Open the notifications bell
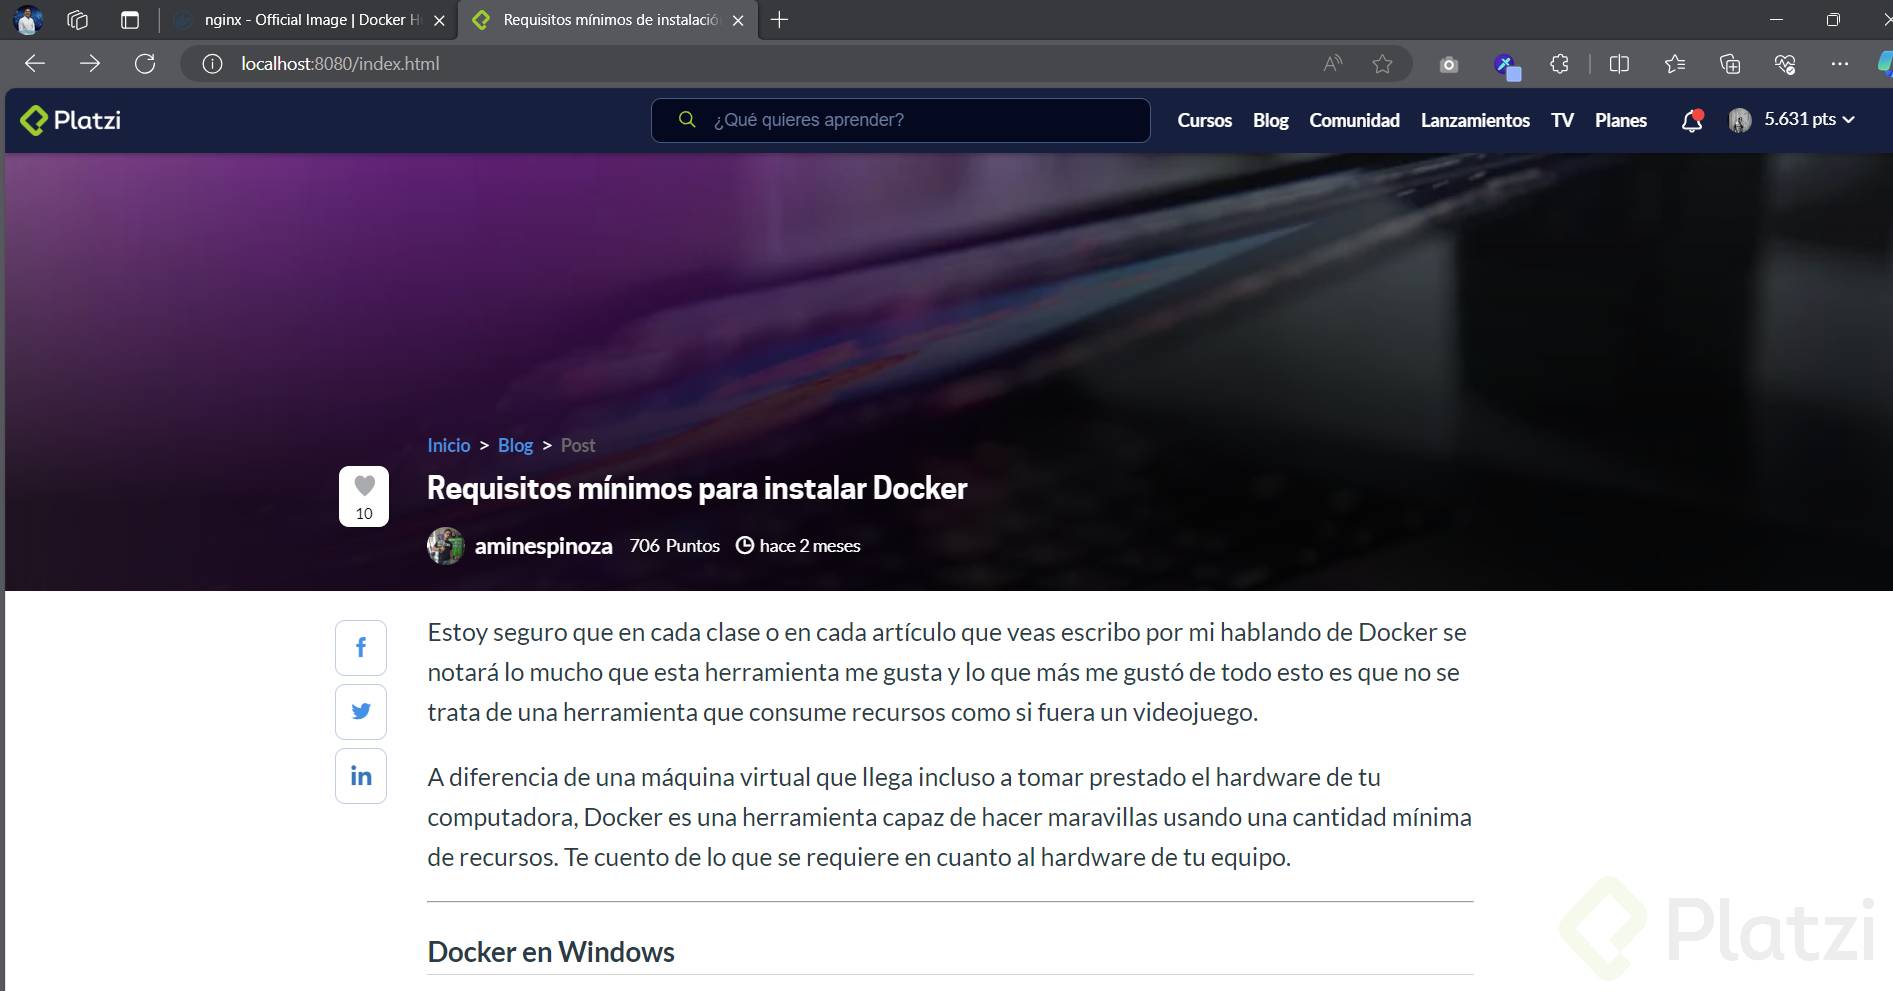Image resolution: width=1893 pixels, height=991 pixels. point(1692,120)
